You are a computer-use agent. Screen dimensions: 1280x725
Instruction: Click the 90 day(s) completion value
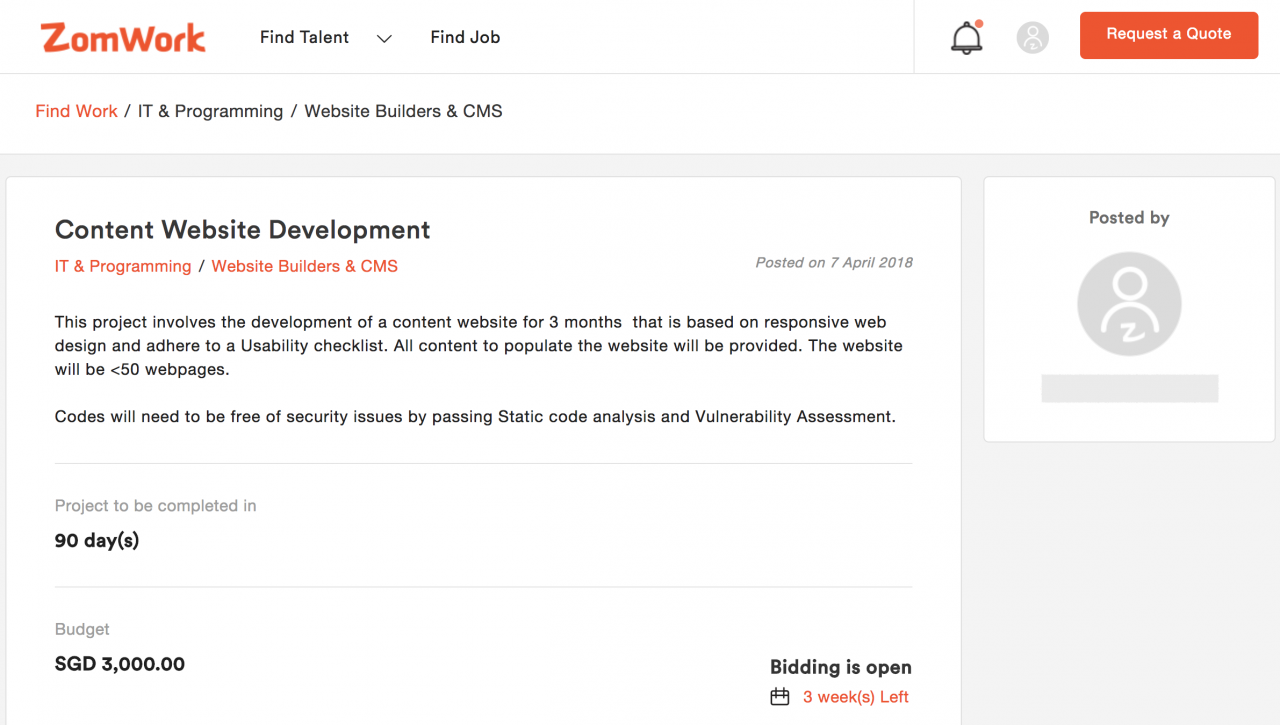point(97,541)
